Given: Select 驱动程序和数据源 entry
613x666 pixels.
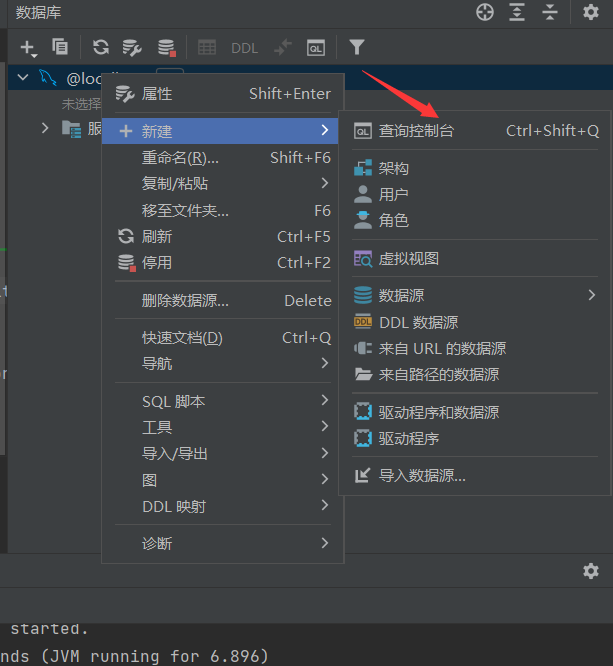Looking at the screenshot, I should tap(475, 412).
